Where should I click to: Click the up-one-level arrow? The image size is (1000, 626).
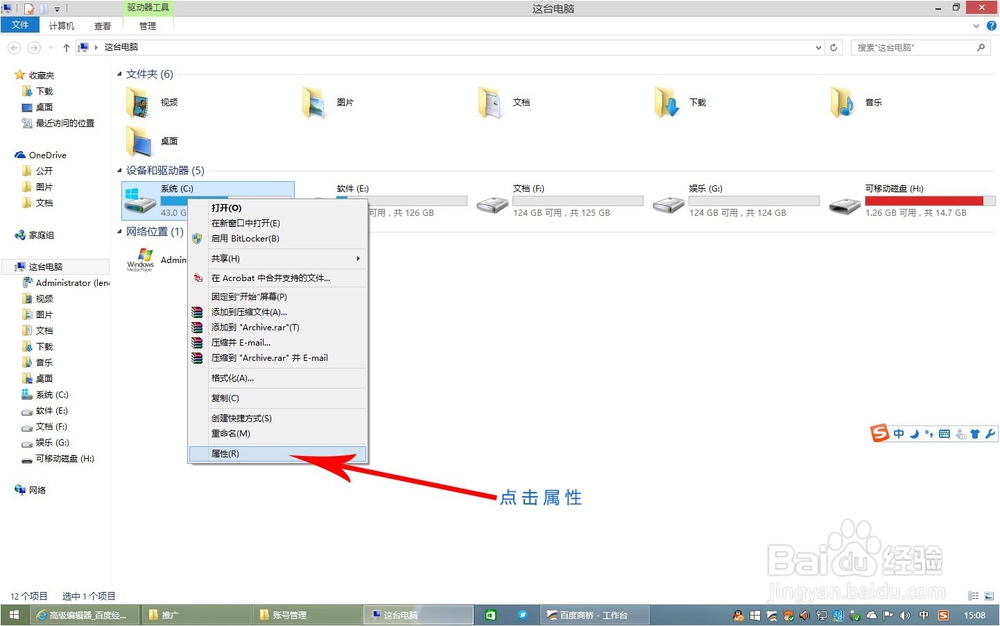click(x=66, y=47)
